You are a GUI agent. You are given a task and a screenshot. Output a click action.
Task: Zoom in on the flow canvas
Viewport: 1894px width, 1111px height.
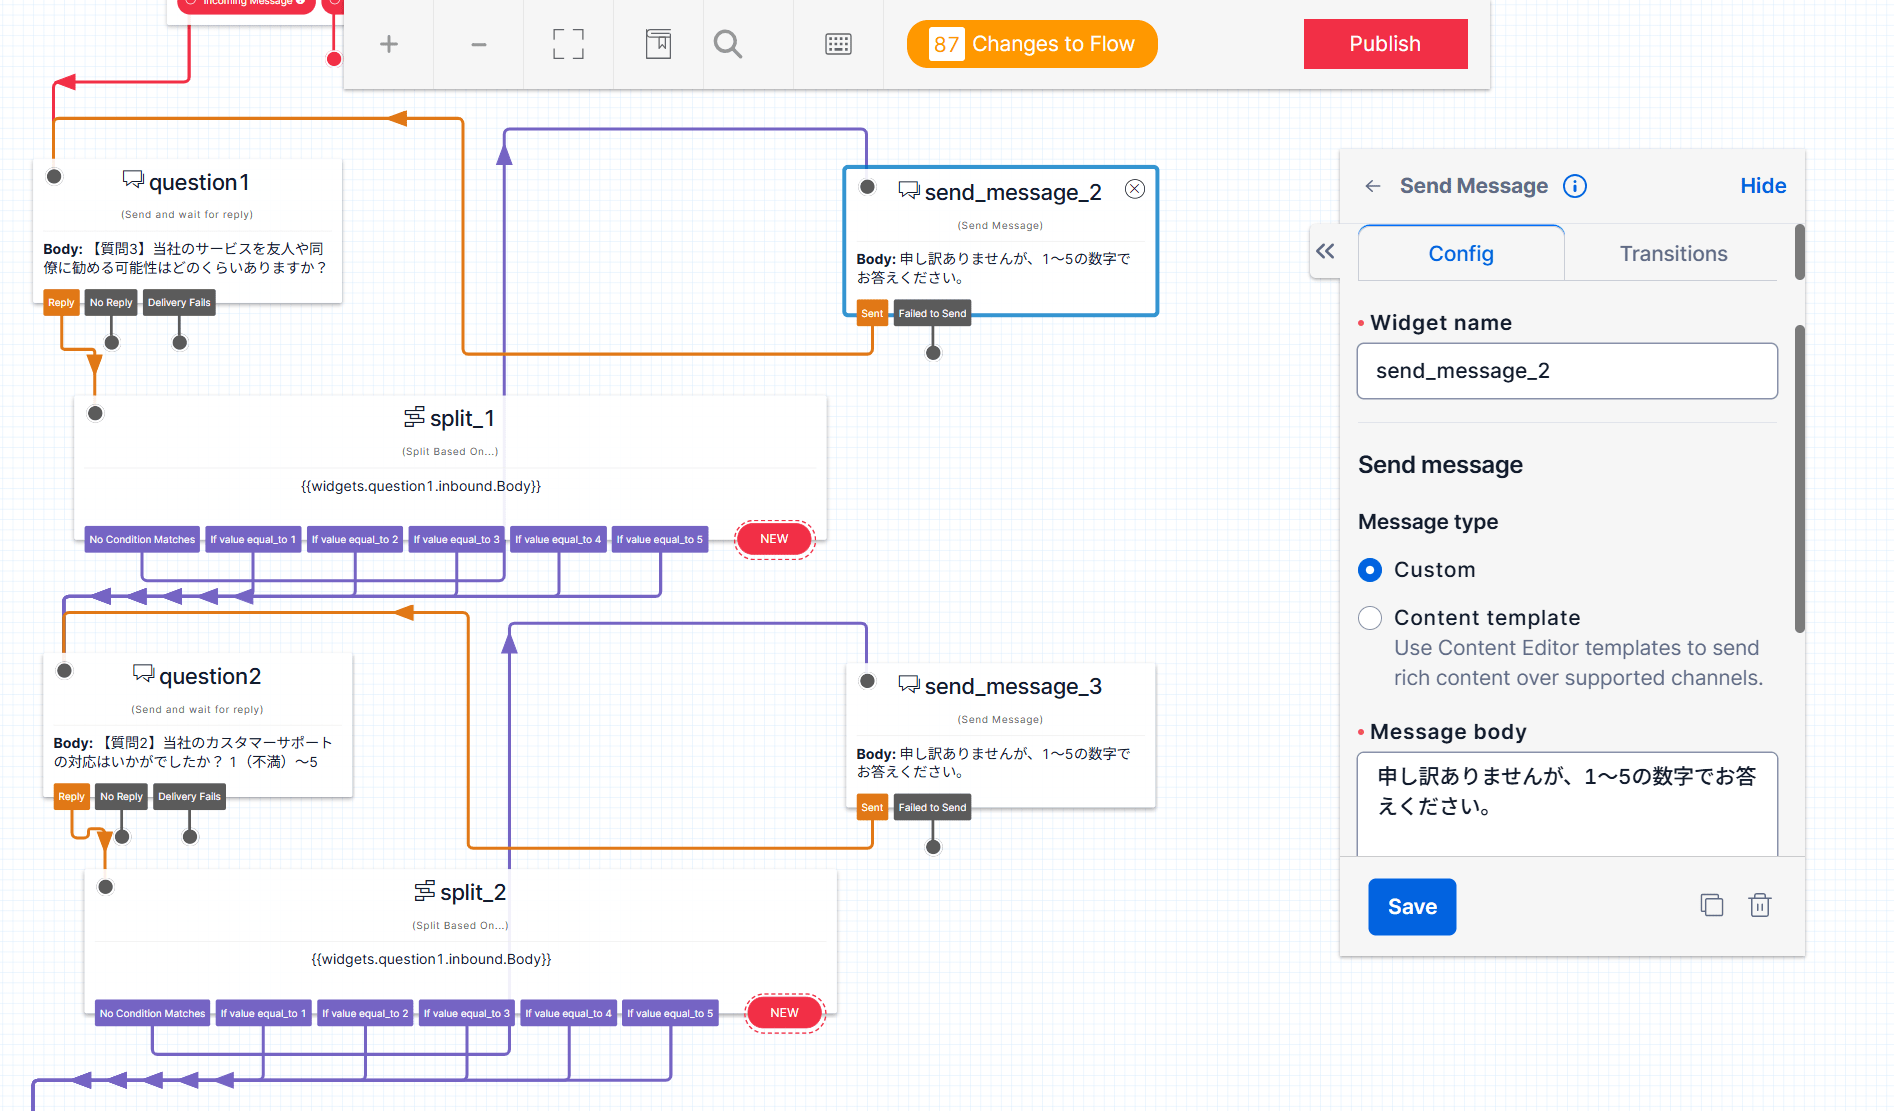pyautogui.click(x=389, y=44)
